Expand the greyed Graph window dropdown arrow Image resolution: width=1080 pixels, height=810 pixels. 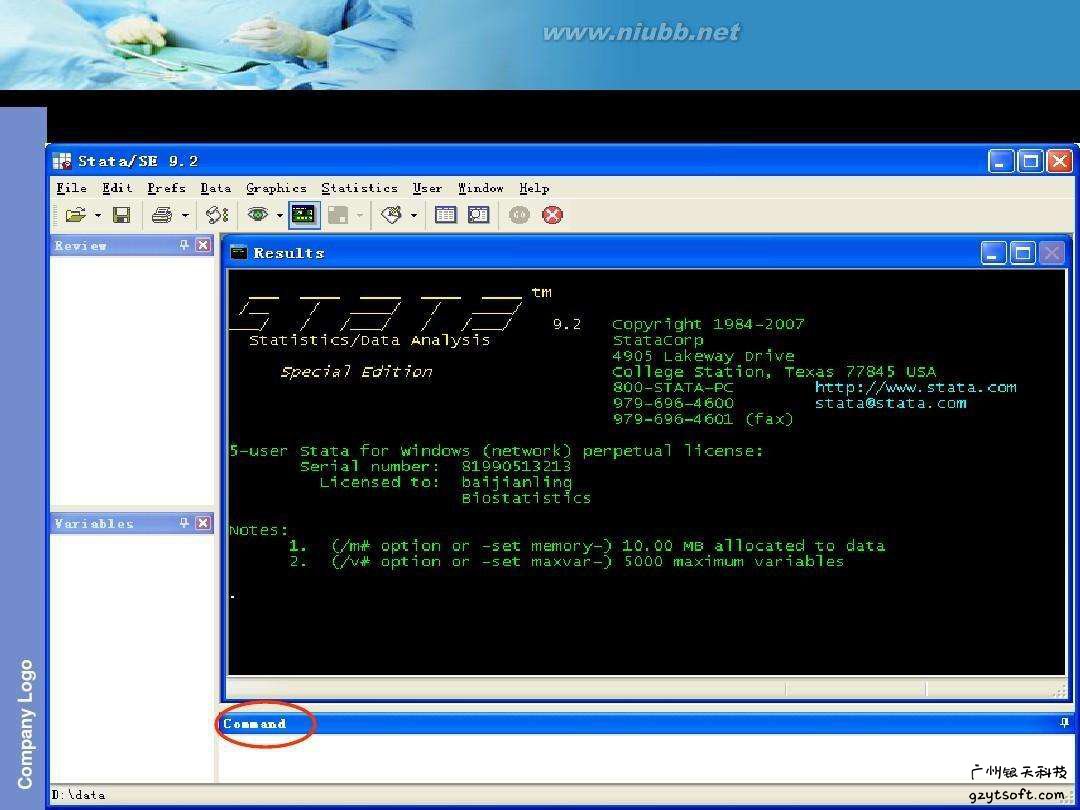(x=360, y=216)
